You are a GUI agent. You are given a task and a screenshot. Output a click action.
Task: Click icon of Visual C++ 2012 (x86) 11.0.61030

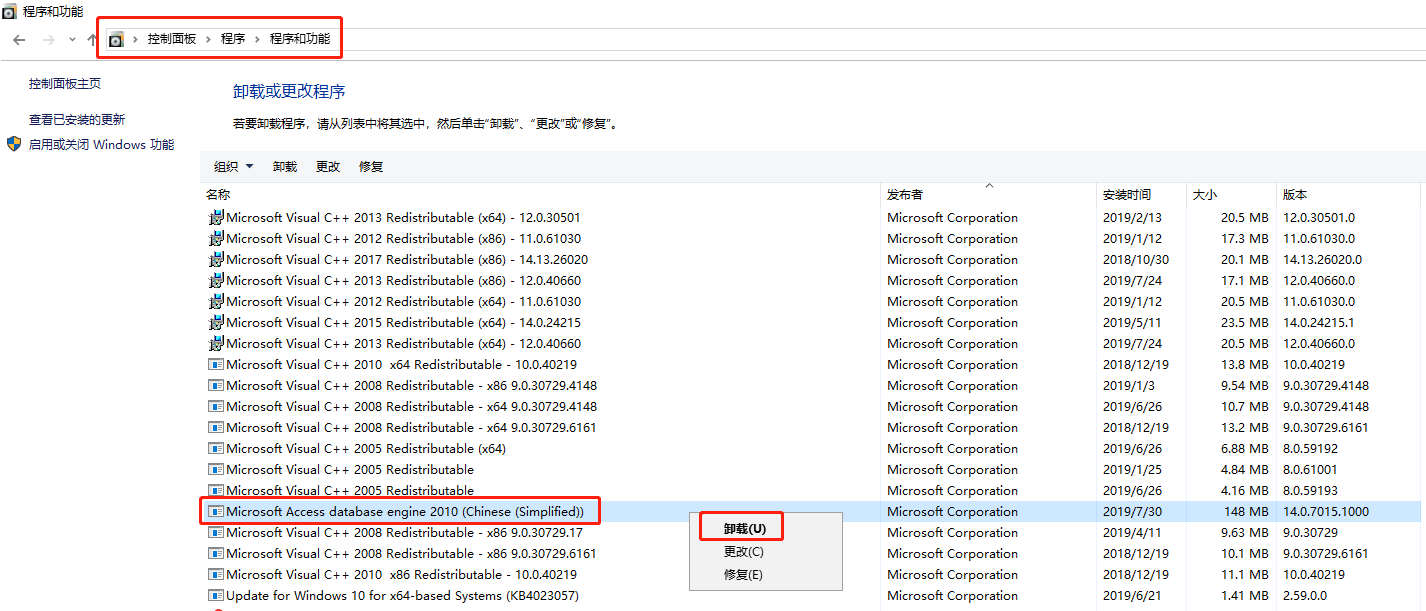pos(215,238)
